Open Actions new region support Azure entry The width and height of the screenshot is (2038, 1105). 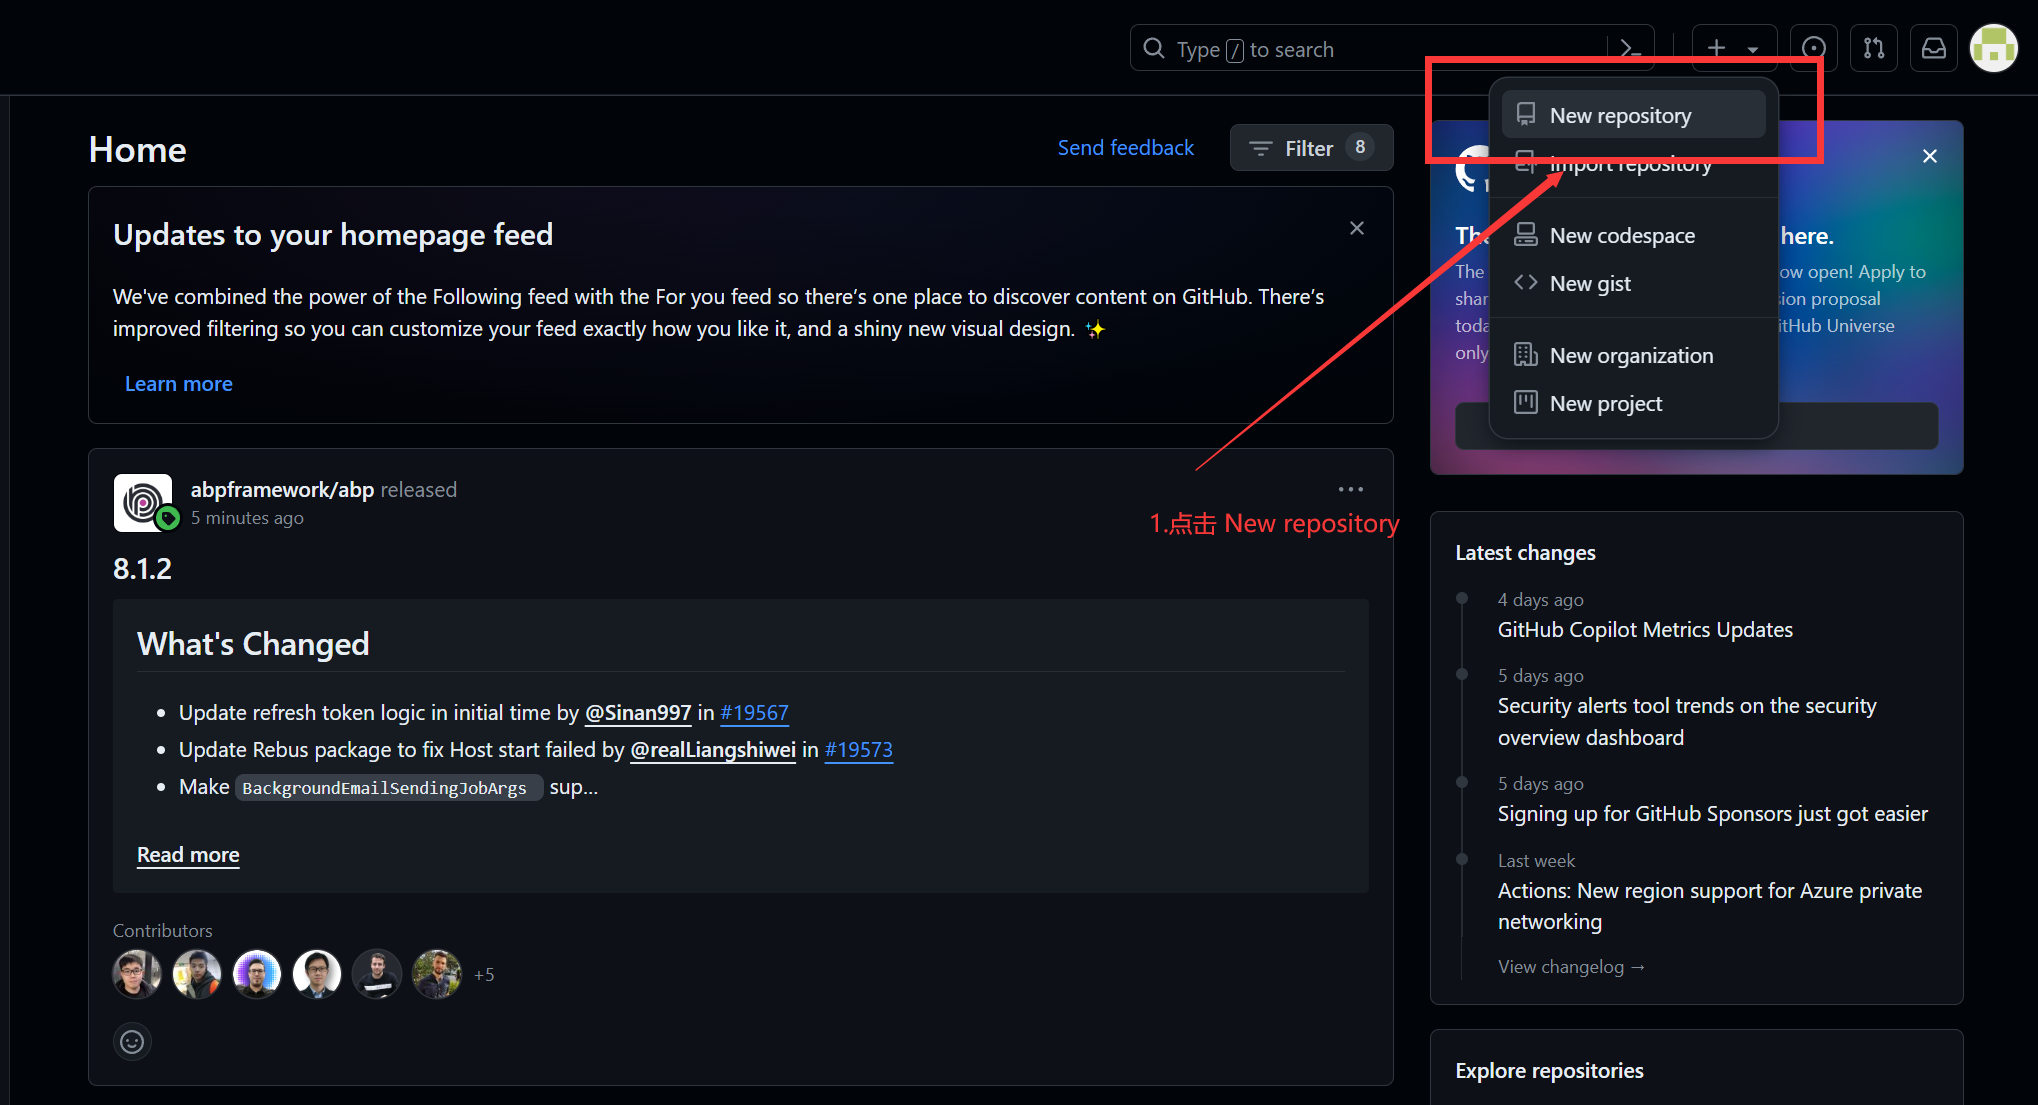[x=1710, y=906]
